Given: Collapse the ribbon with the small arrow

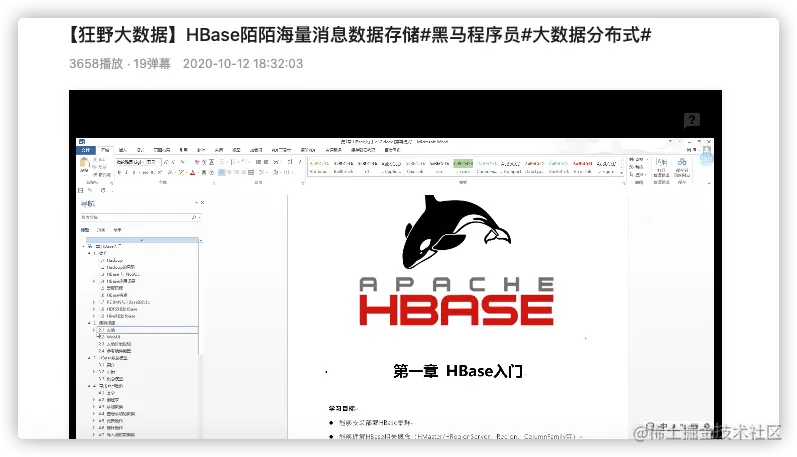Looking at the screenshot, I should (x=709, y=184).
